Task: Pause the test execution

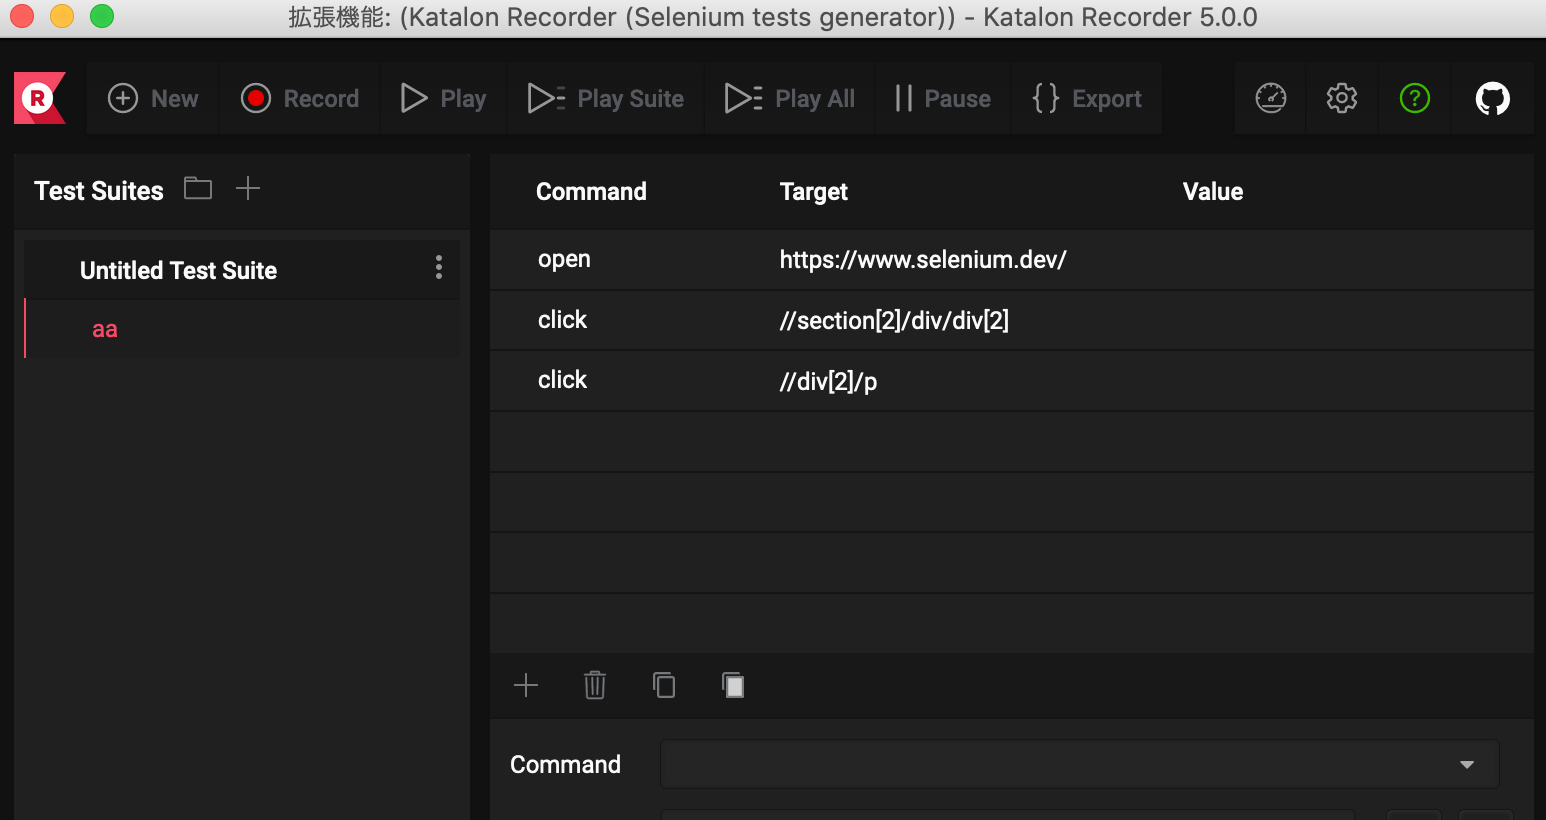Action: pos(943,98)
